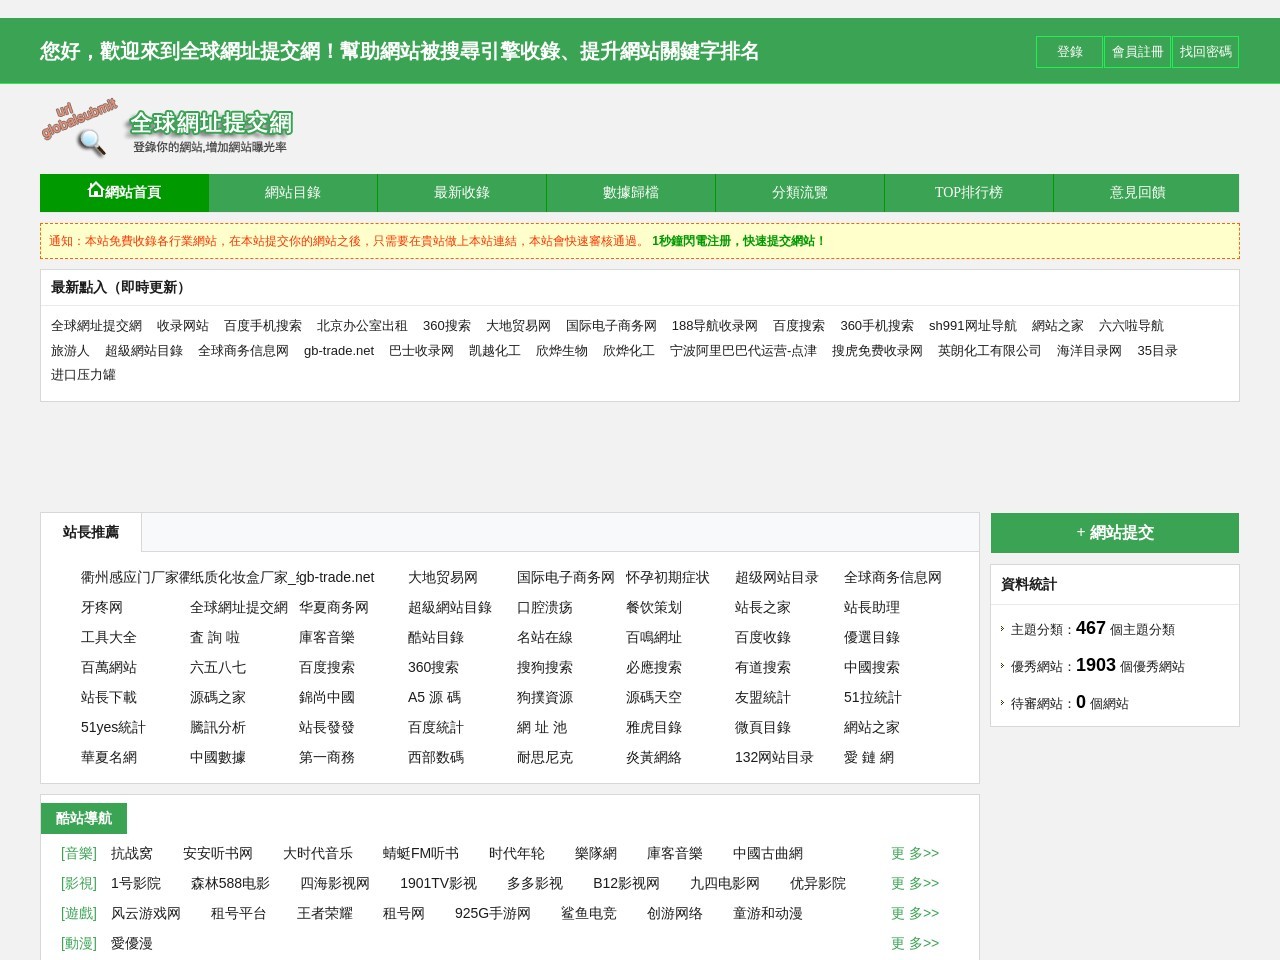Switch to the 網站目錄 tab
Screen dimensions: 1280x960
pyautogui.click(x=293, y=193)
